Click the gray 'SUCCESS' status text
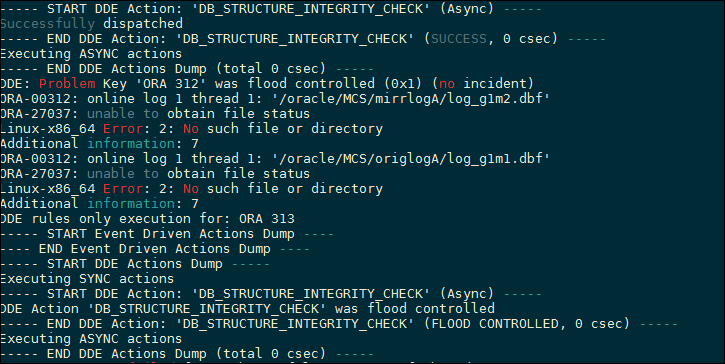Screen dimensions: 725x364 459,39
